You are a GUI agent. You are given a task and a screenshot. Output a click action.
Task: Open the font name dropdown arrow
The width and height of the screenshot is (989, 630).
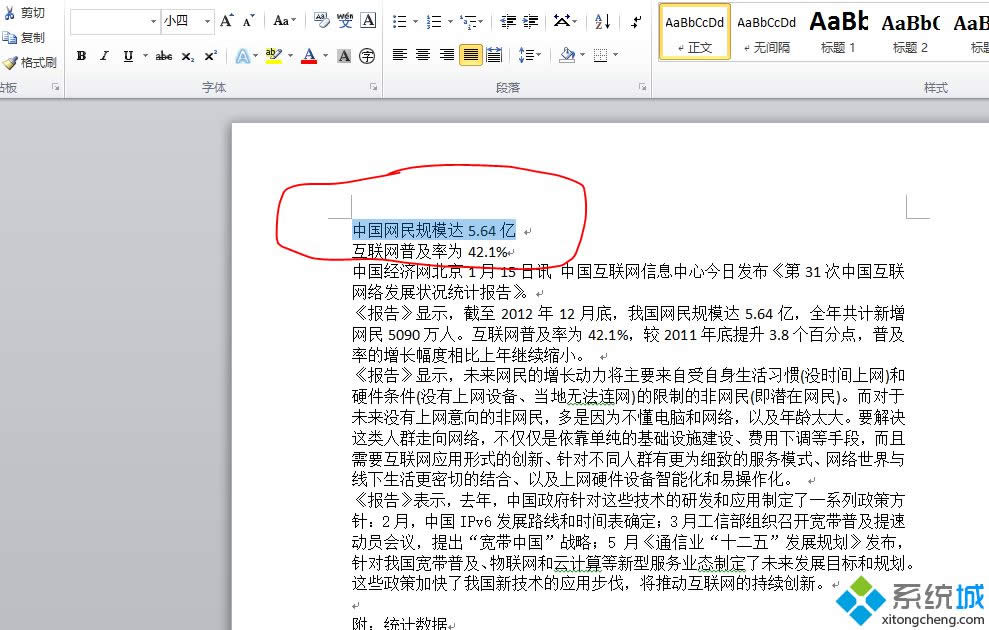point(153,21)
